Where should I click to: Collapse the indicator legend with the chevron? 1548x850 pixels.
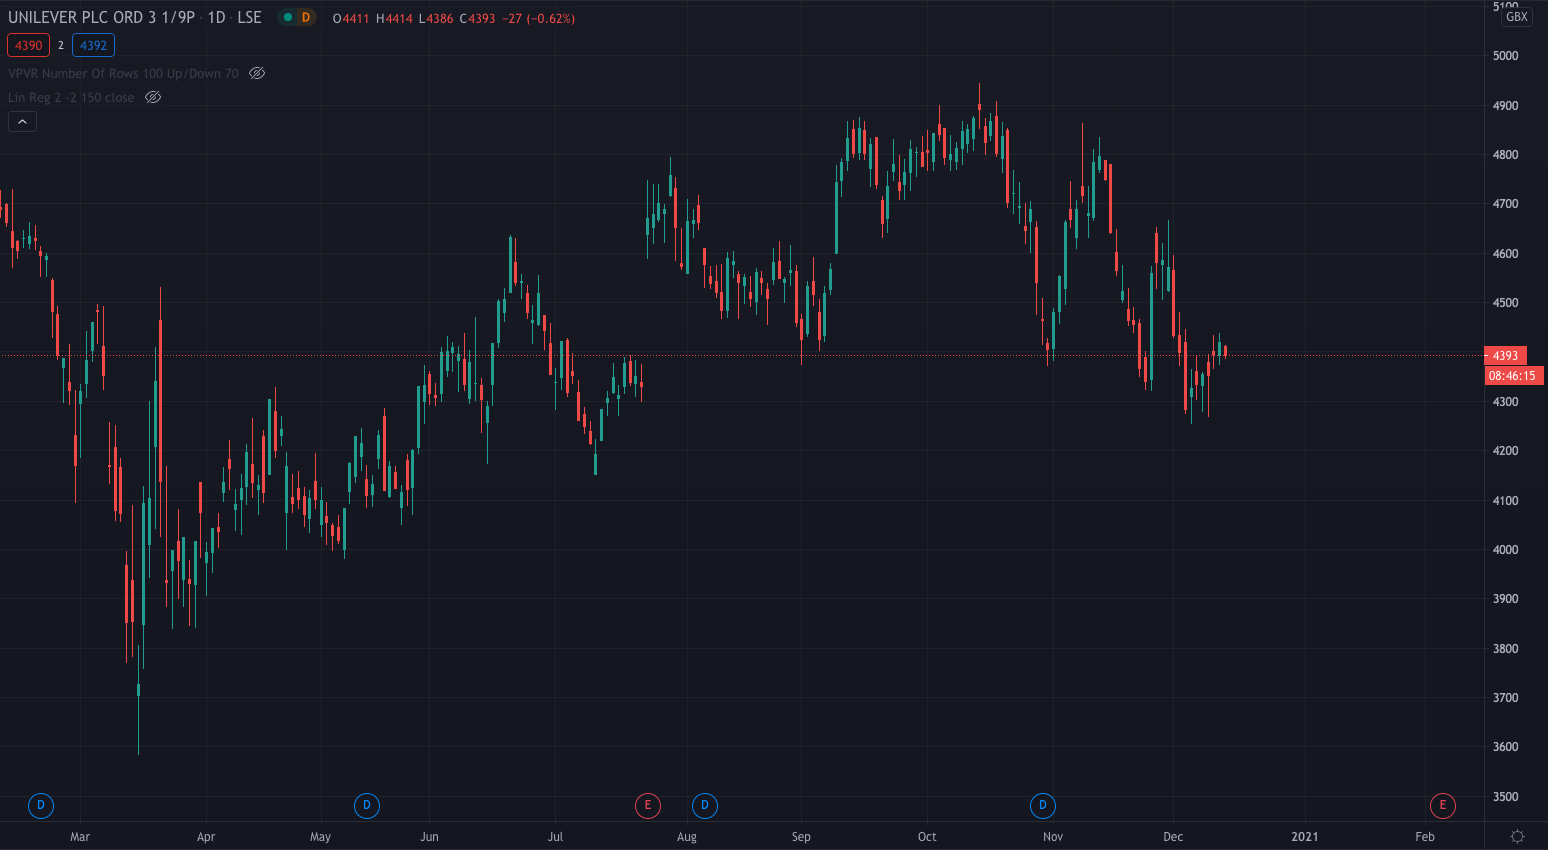[x=22, y=122]
